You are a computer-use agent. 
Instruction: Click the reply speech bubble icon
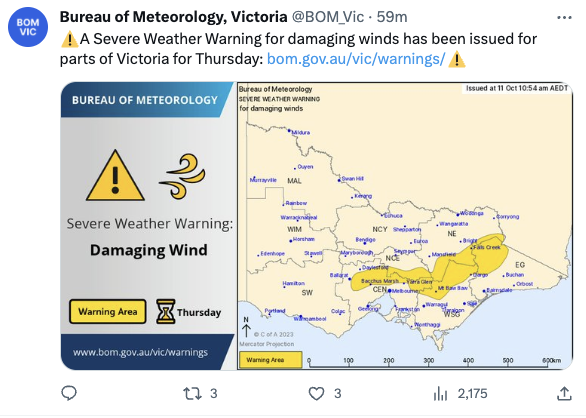click(x=69, y=393)
